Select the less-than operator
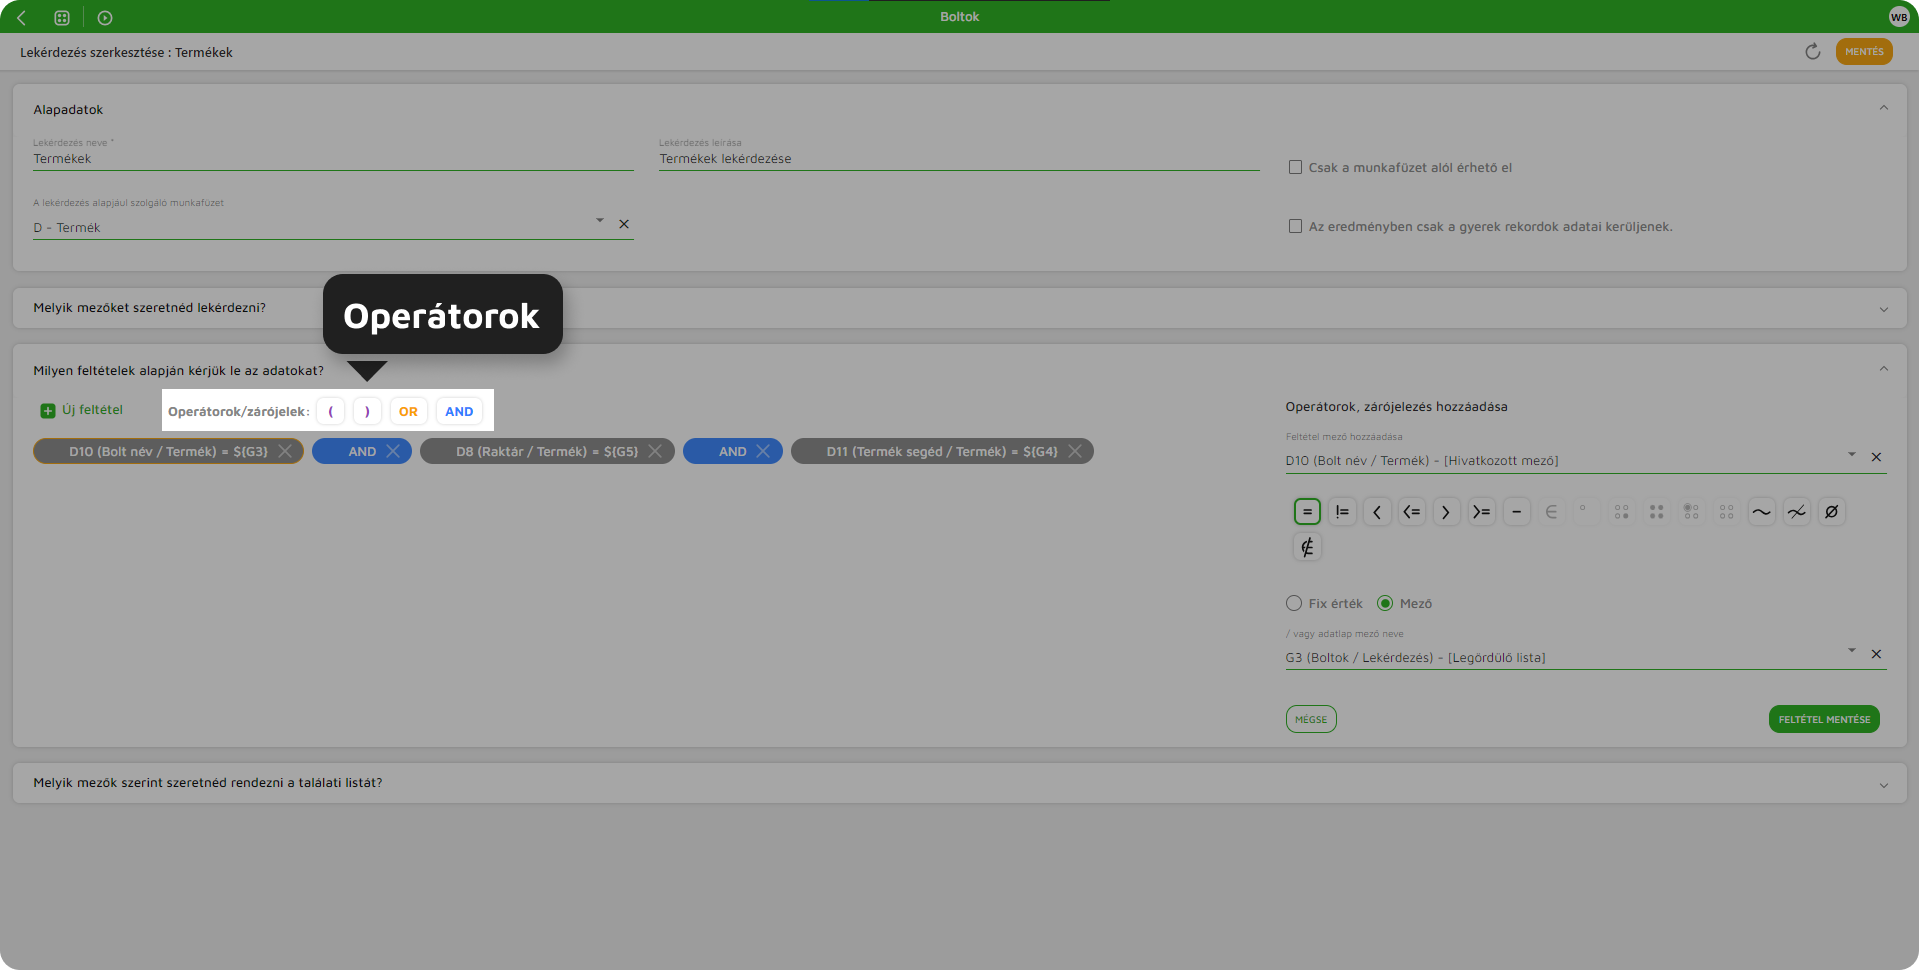The height and width of the screenshot is (970, 1919). click(x=1377, y=512)
